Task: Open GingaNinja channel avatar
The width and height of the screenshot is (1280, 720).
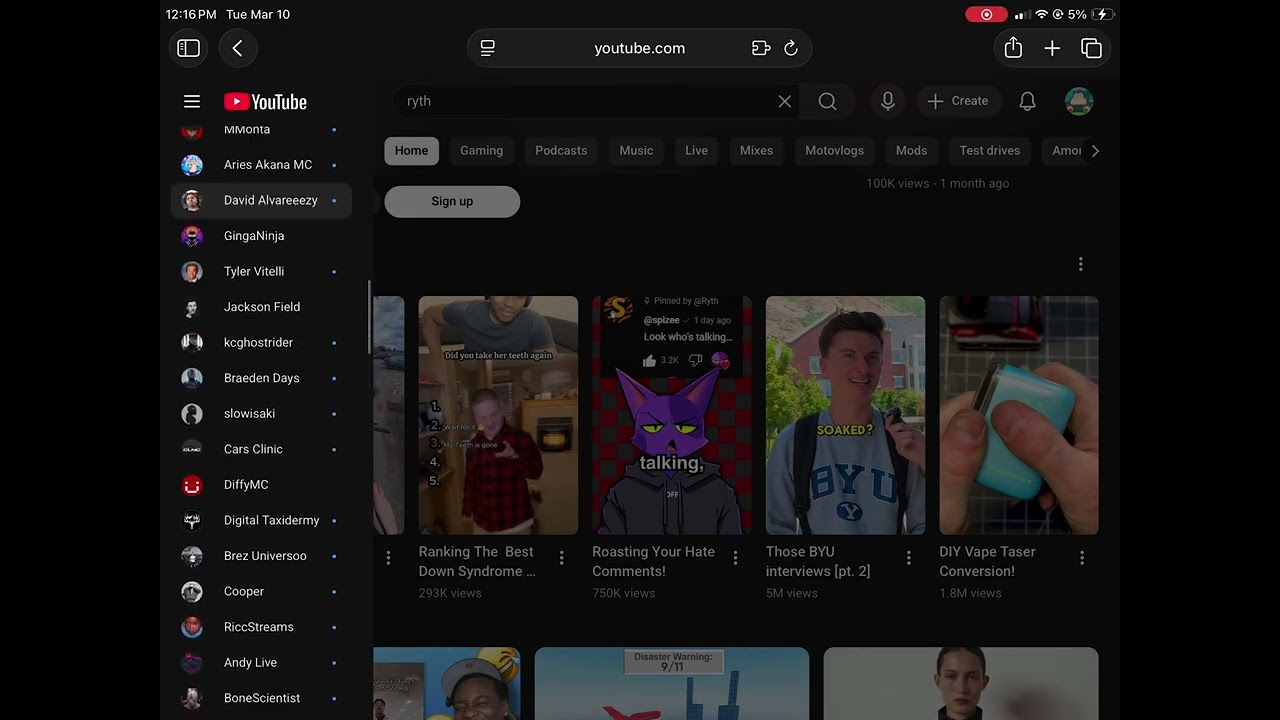Action: click(192, 236)
